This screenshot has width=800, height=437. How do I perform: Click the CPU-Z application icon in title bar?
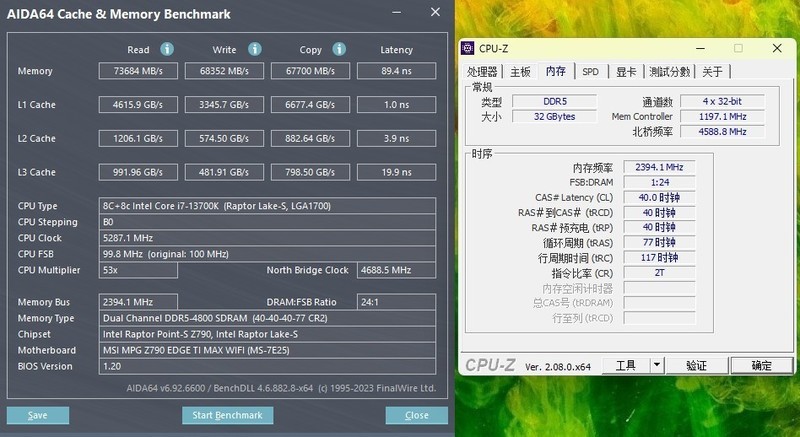coord(467,48)
